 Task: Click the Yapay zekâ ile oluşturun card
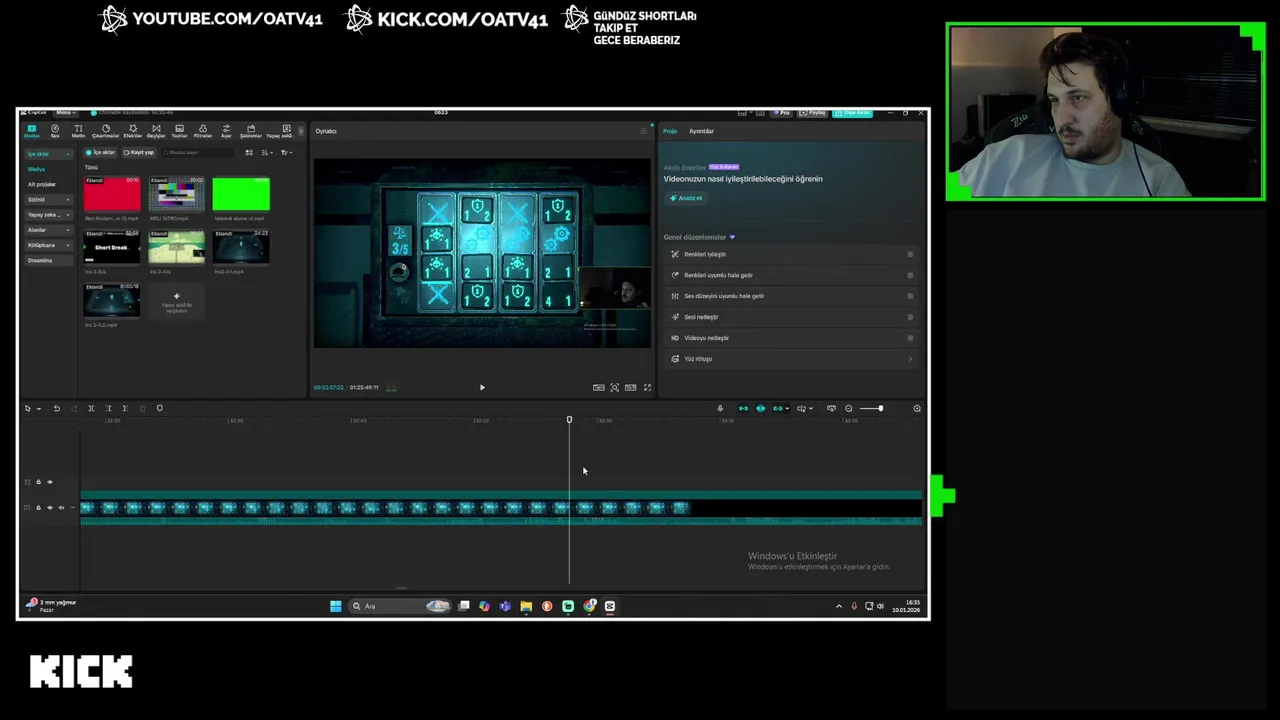pos(176,301)
